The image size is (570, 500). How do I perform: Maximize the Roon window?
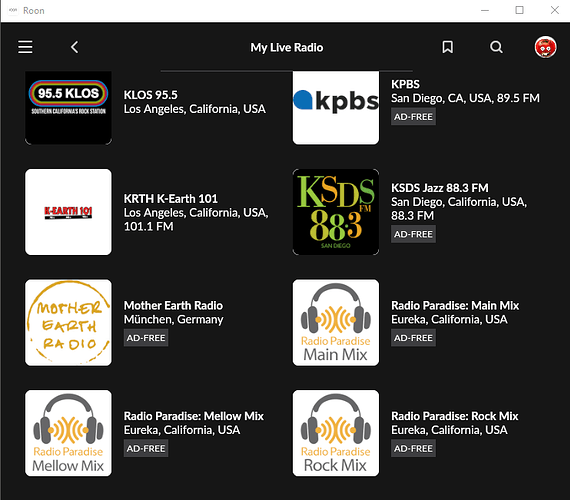[x=519, y=10]
